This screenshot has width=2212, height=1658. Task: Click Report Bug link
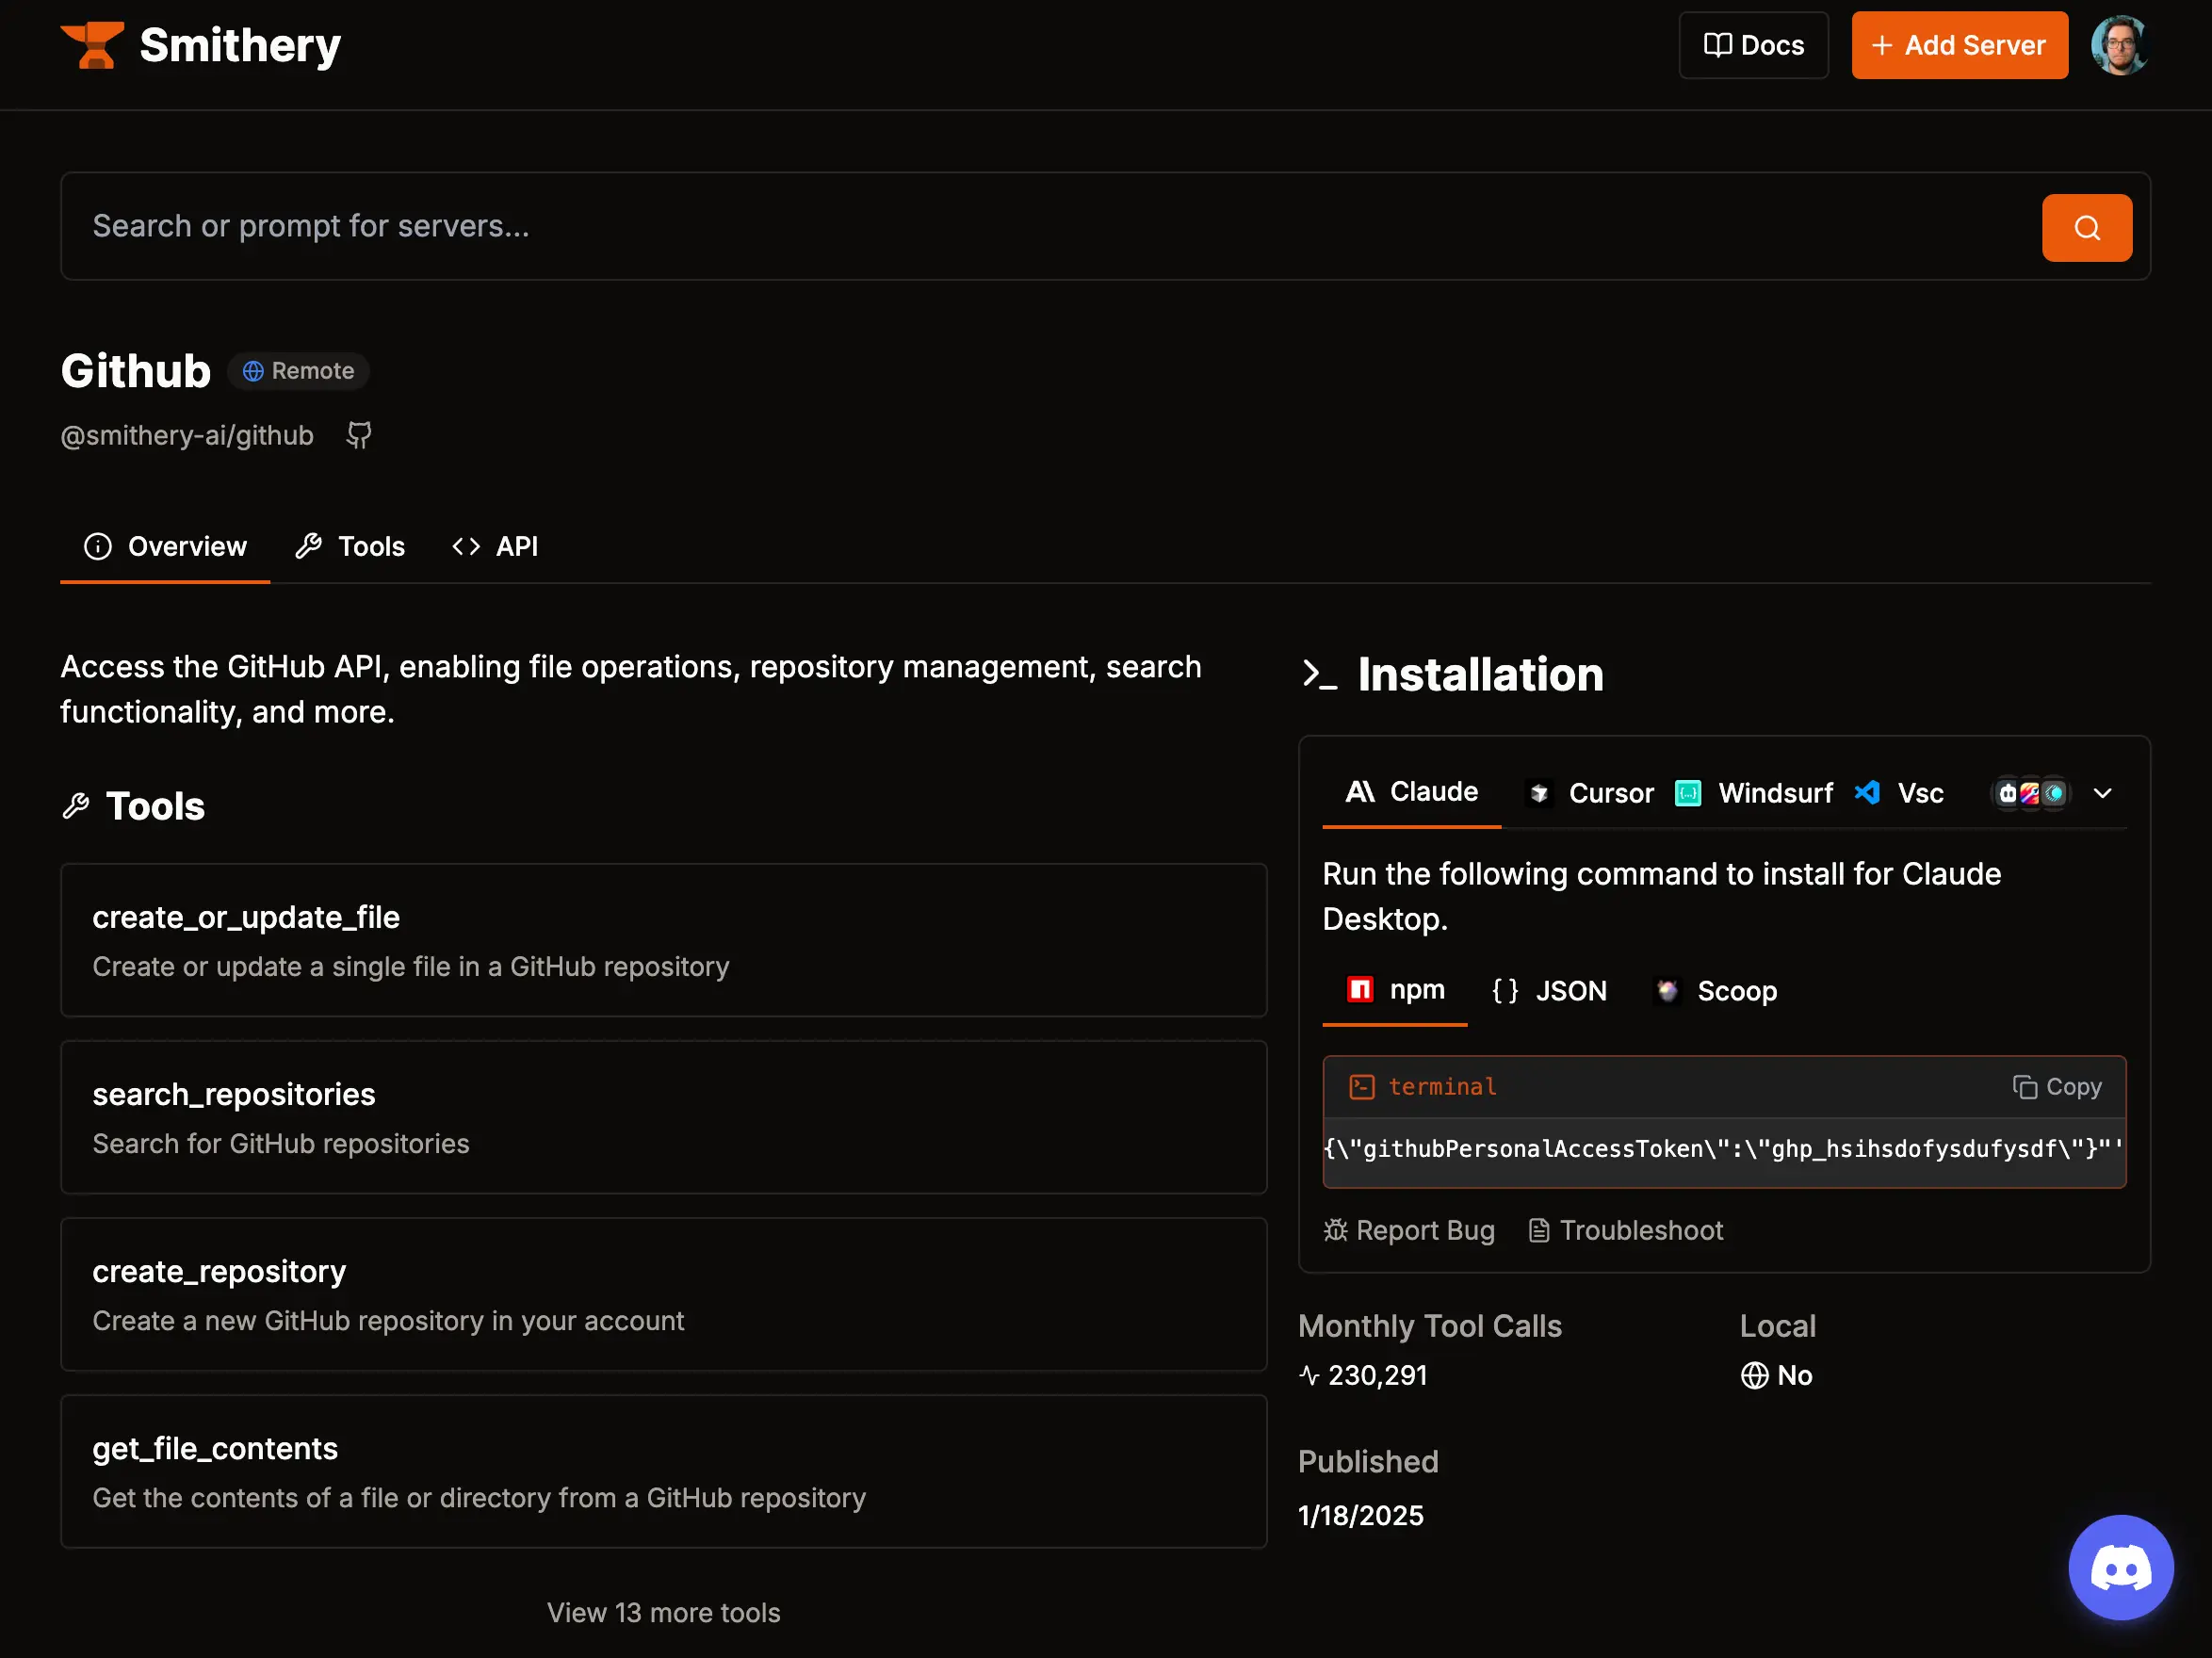tap(1409, 1230)
